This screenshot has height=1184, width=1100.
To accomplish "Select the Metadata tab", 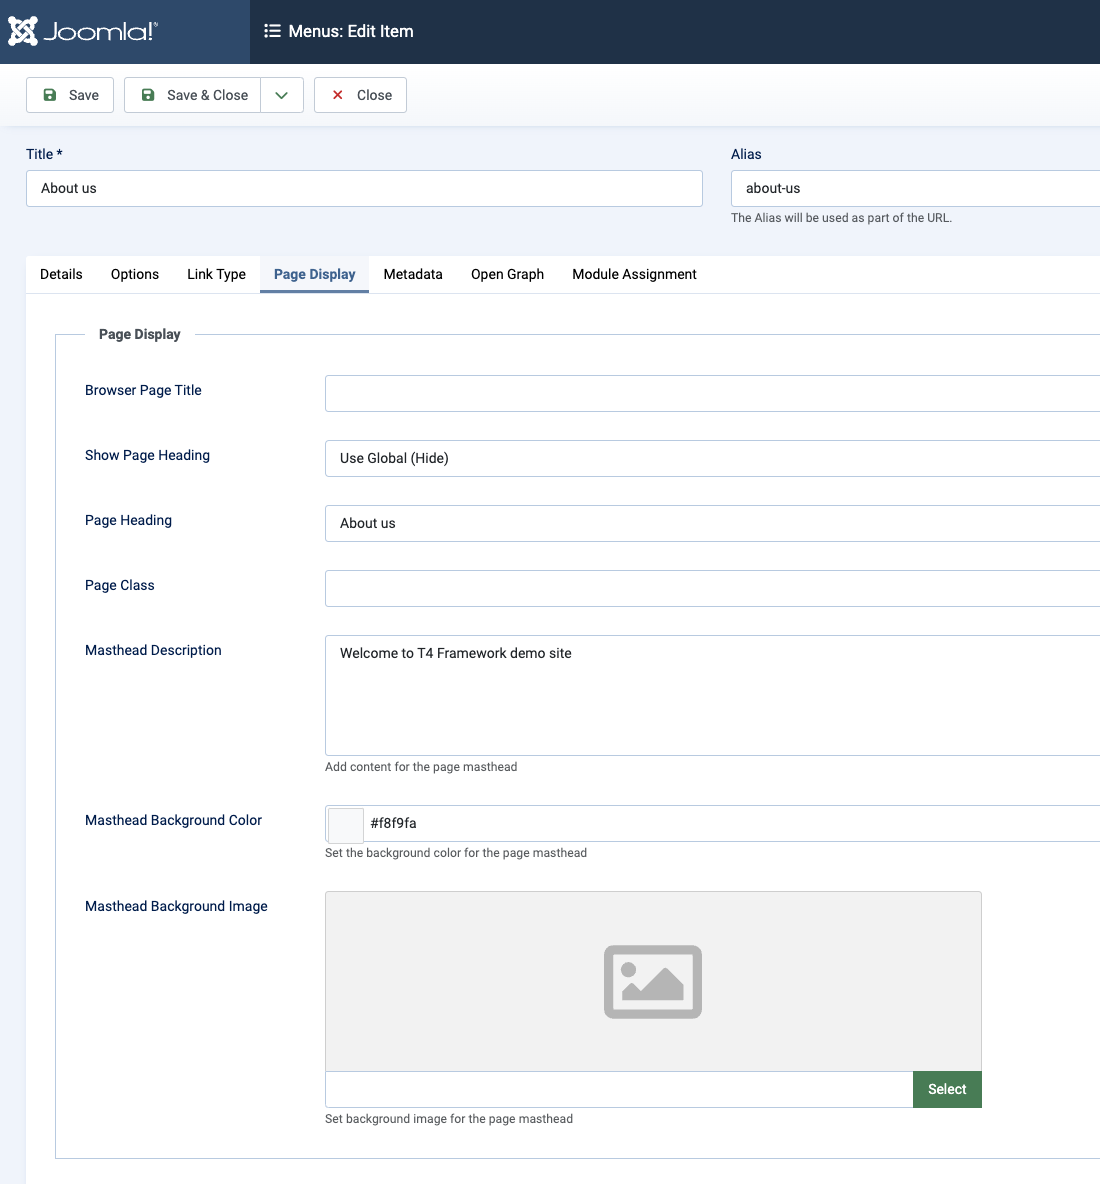I will tap(413, 274).
